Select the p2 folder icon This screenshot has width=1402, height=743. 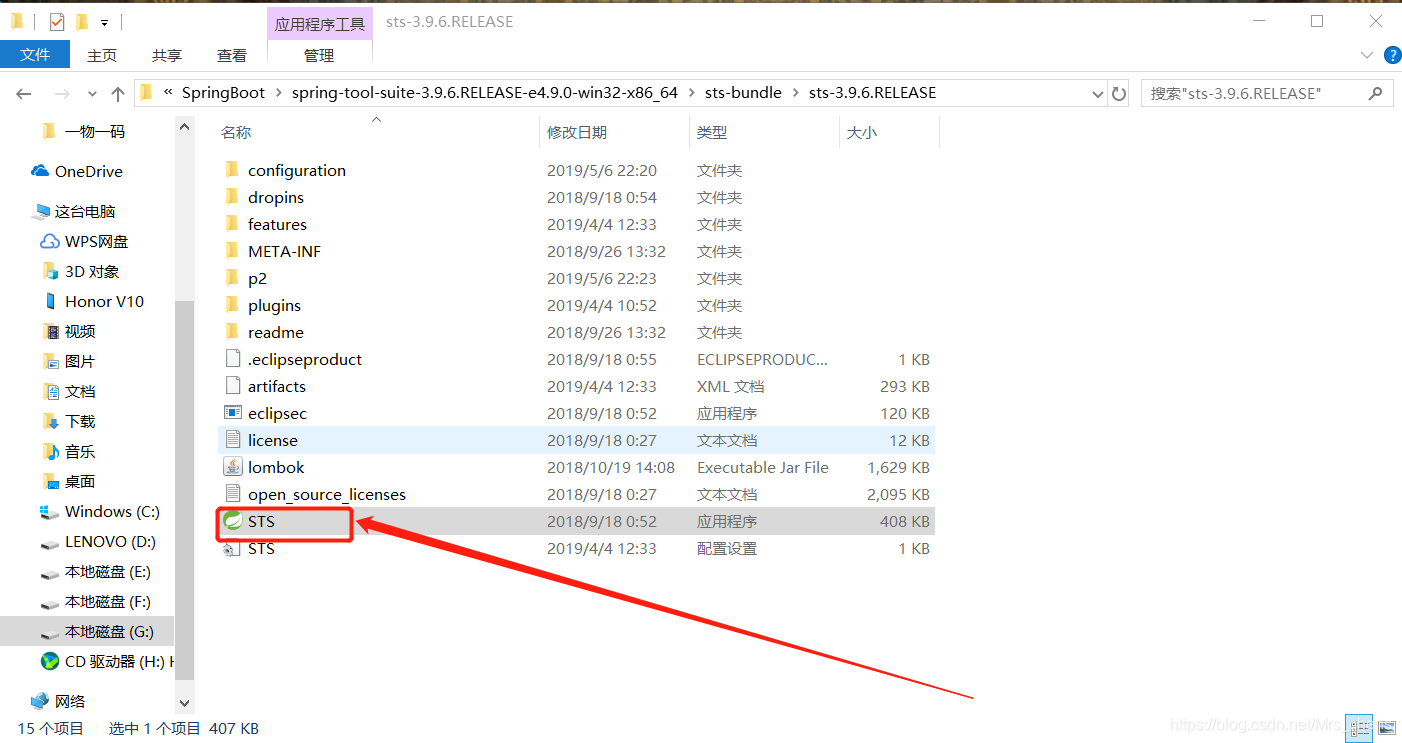[232, 278]
